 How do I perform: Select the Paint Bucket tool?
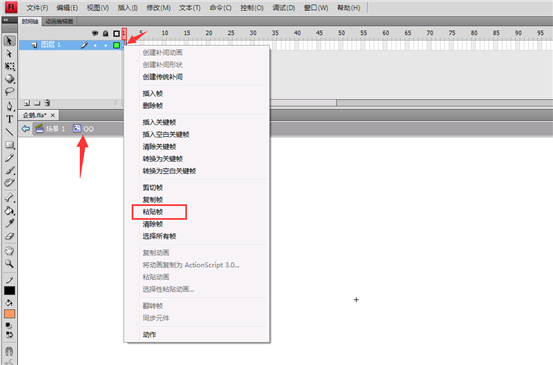tap(9, 211)
